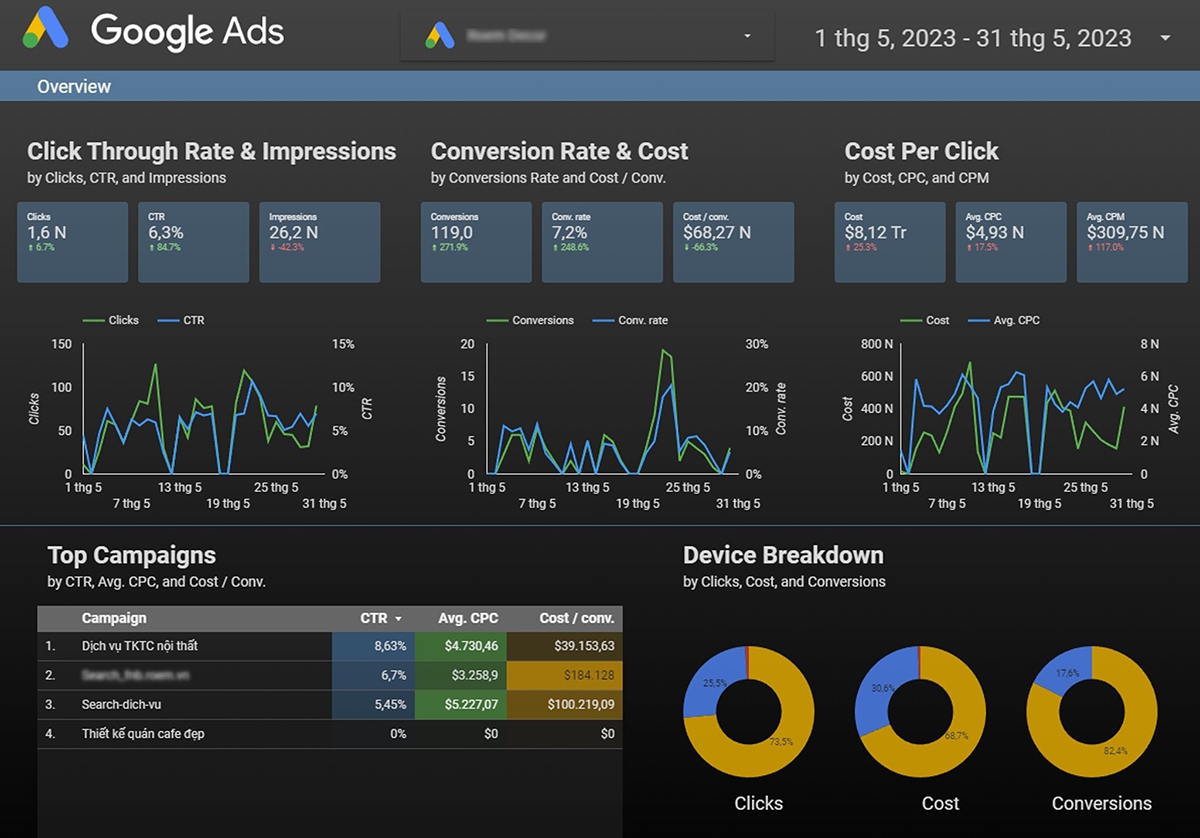Image resolution: width=1200 pixels, height=838 pixels.
Task: Open the date range dropdown arrow
Action: click(x=1165, y=39)
